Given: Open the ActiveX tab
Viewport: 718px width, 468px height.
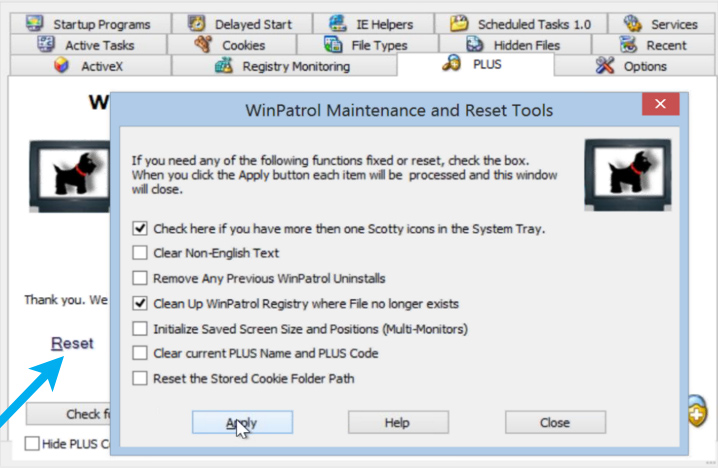Looking at the screenshot, I should tap(91, 65).
